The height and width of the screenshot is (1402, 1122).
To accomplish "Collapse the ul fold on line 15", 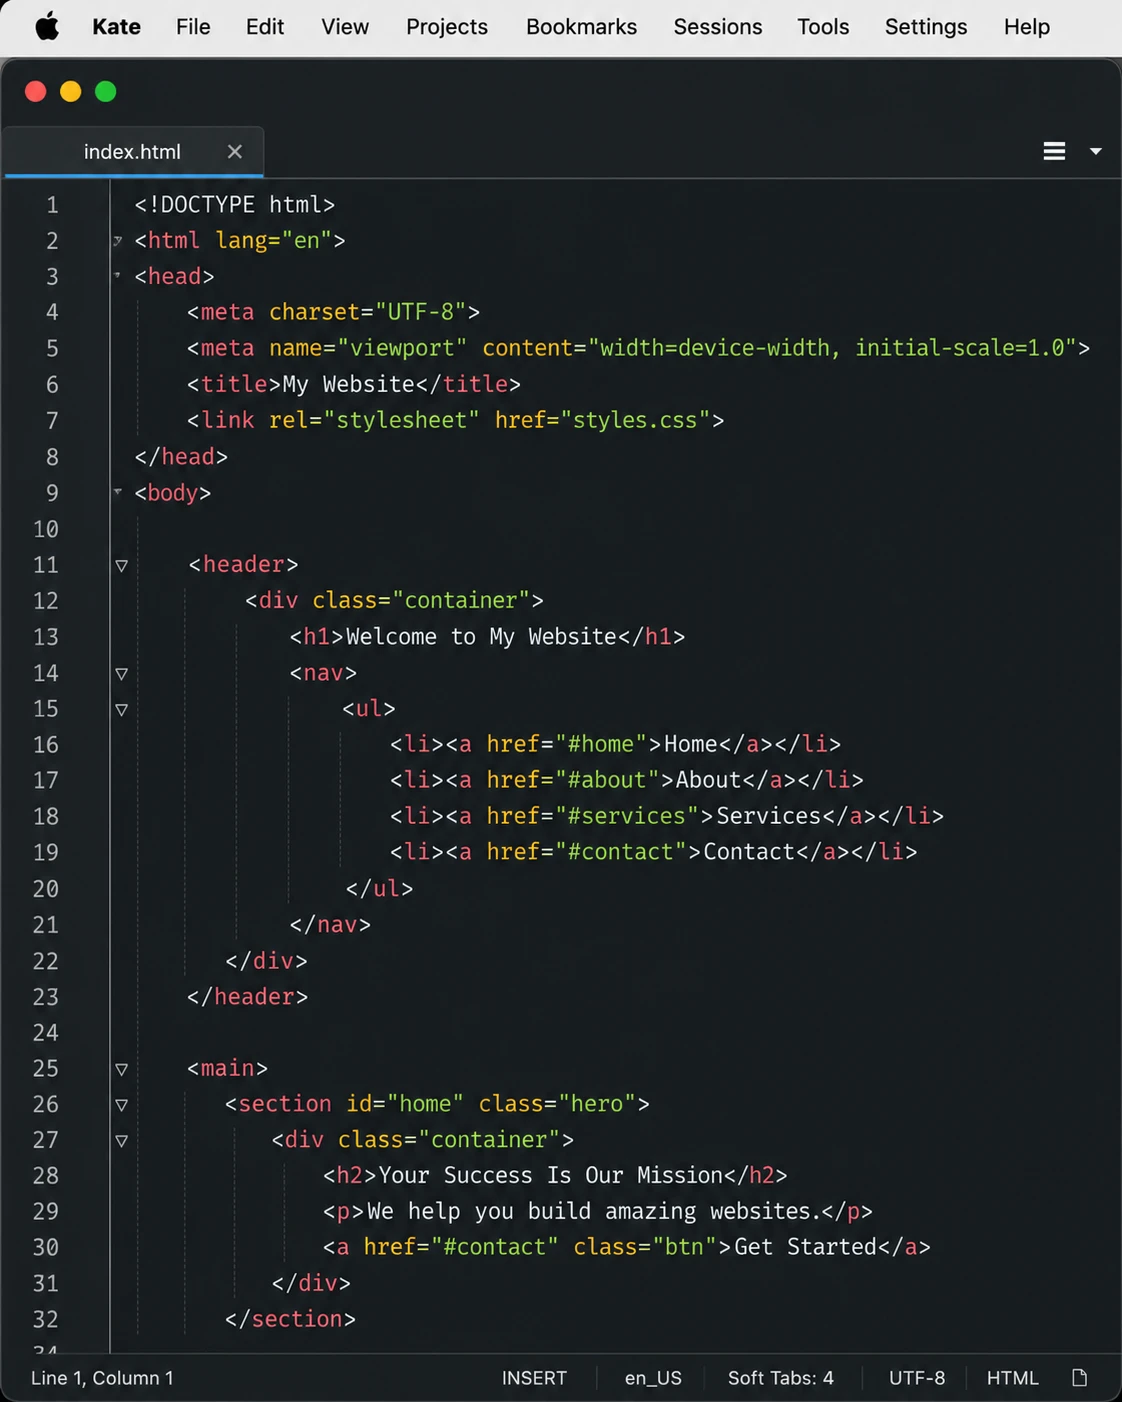I will 121,710.
